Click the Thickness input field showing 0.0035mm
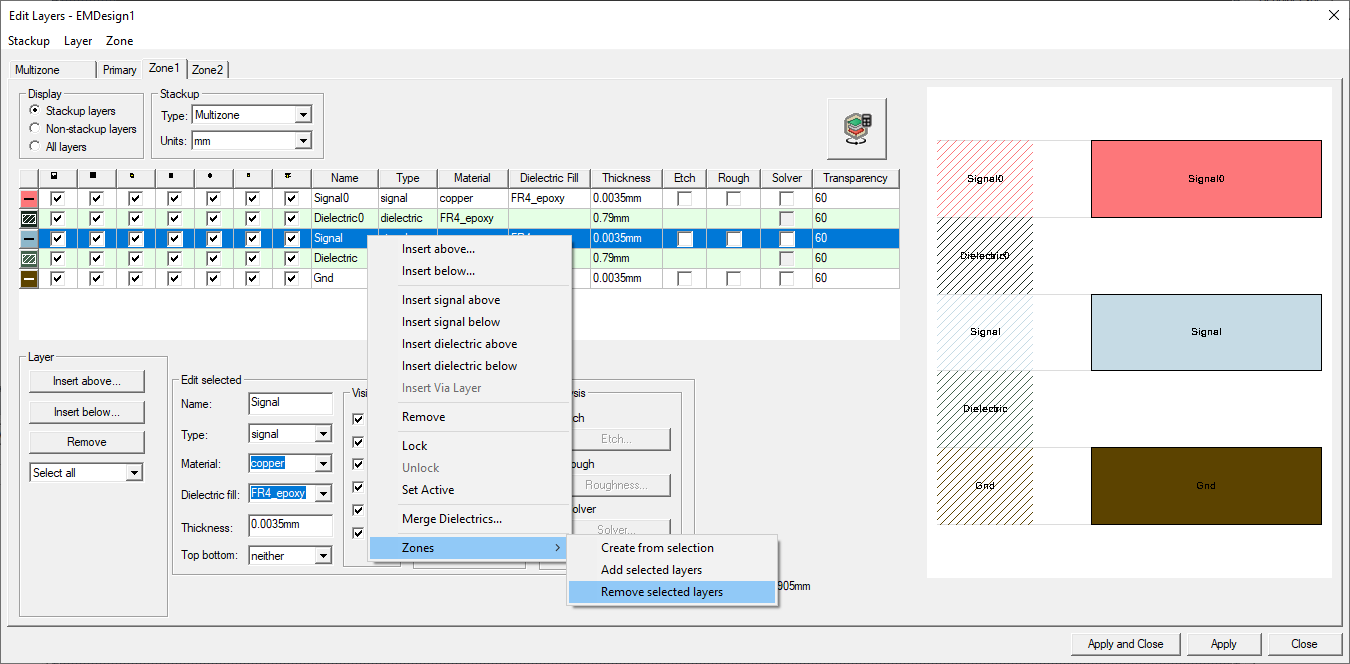1350x664 pixels. [x=290, y=525]
